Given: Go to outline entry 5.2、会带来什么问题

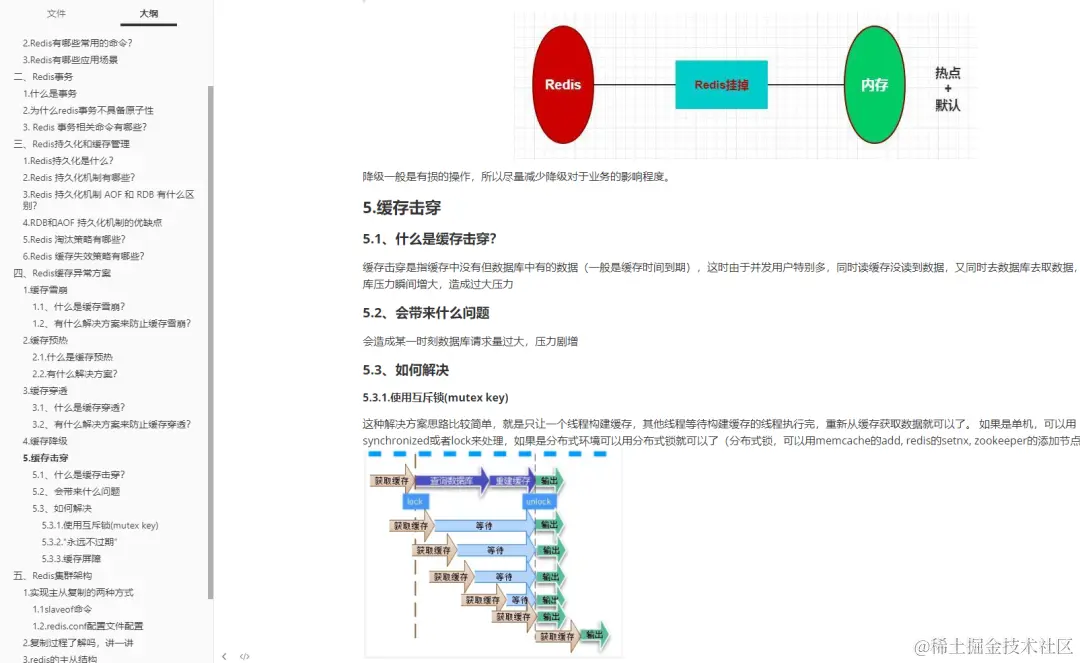Looking at the screenshot, I should coord(76,492).
